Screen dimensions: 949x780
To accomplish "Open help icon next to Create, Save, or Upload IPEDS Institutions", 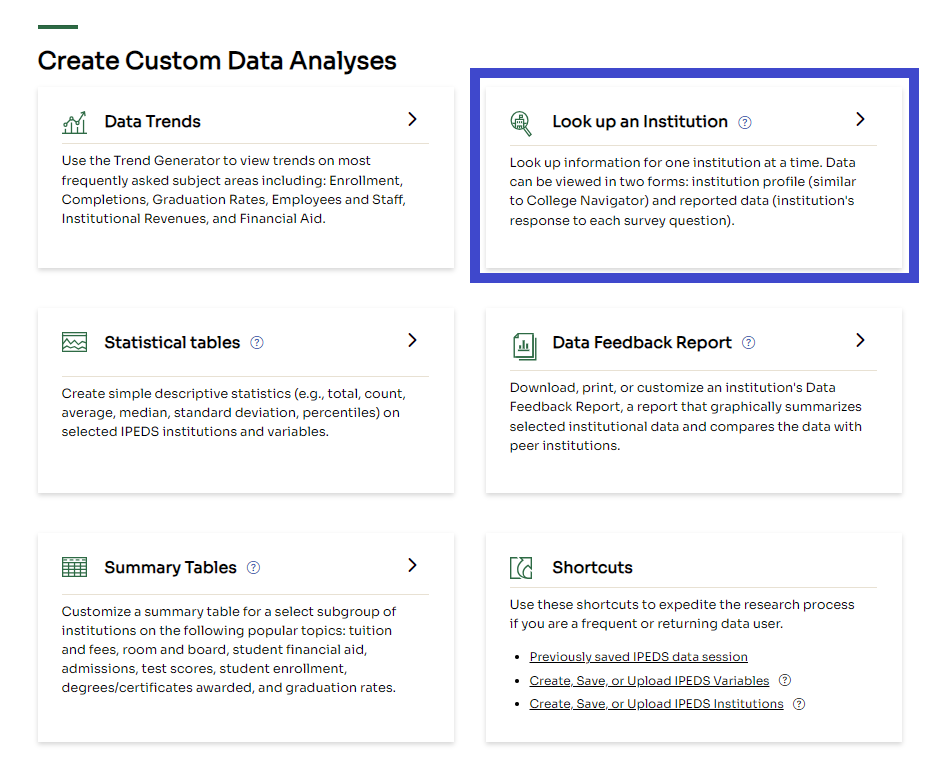I will coord(799,704).
